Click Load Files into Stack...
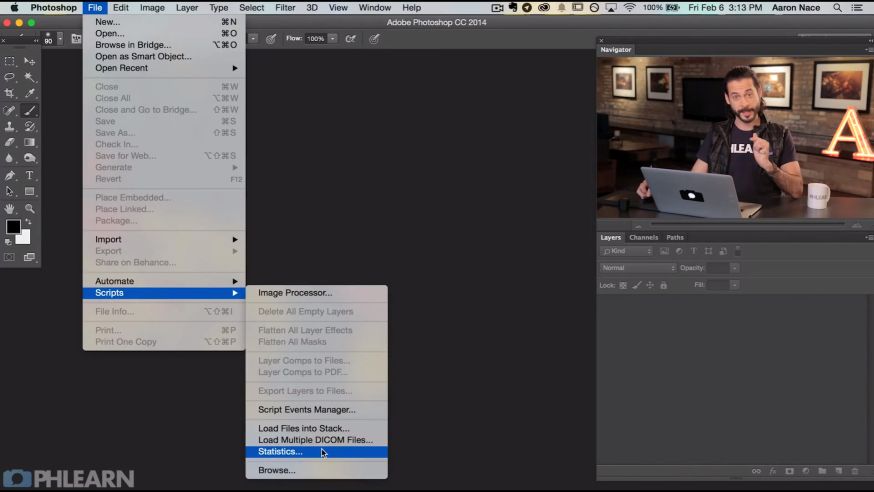This screenshot has height=492, width=874. click(303, 428)
